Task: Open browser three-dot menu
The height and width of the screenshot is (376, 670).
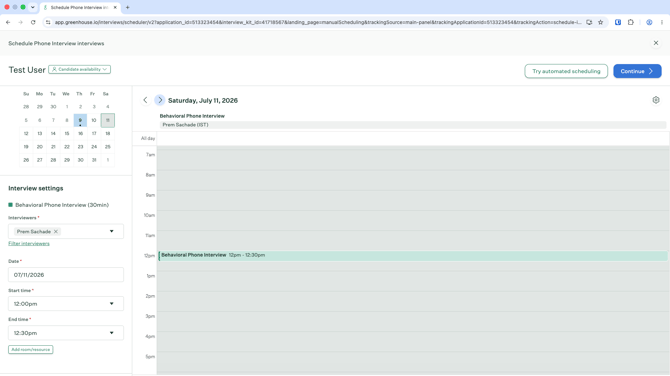Action: point(662,22)
